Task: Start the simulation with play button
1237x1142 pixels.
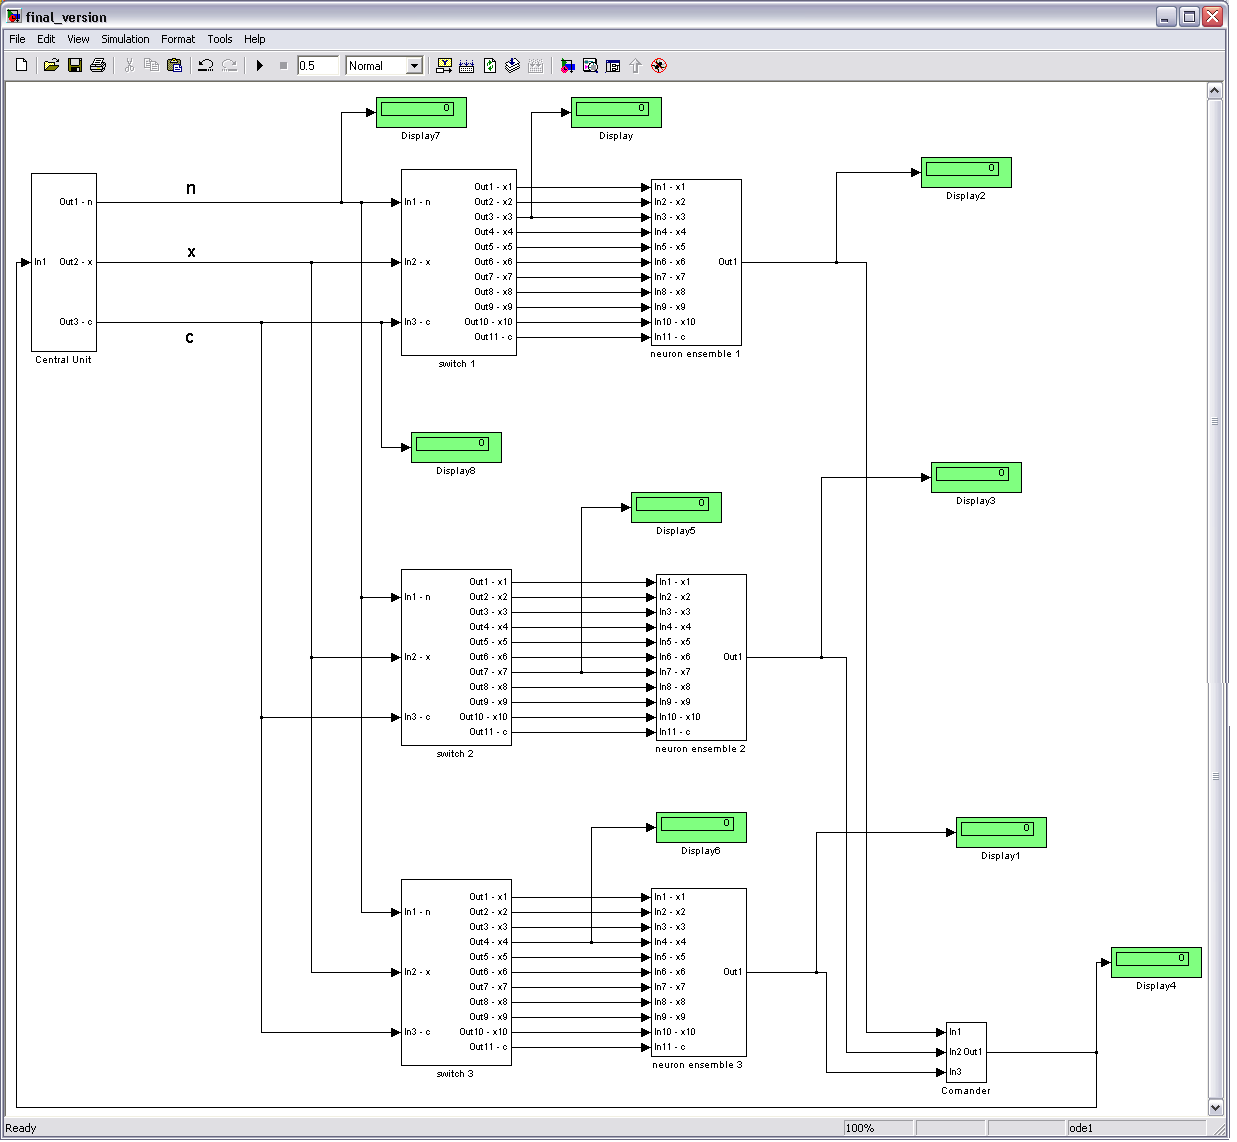Action: pos(260,66)
